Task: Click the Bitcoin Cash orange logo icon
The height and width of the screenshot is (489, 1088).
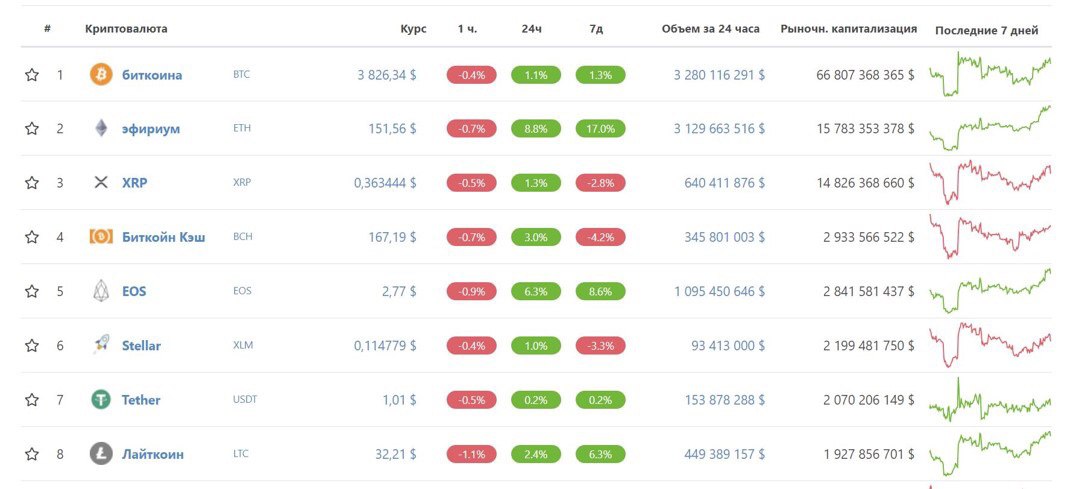Action: pyautogui.click(x=101, y=237)
